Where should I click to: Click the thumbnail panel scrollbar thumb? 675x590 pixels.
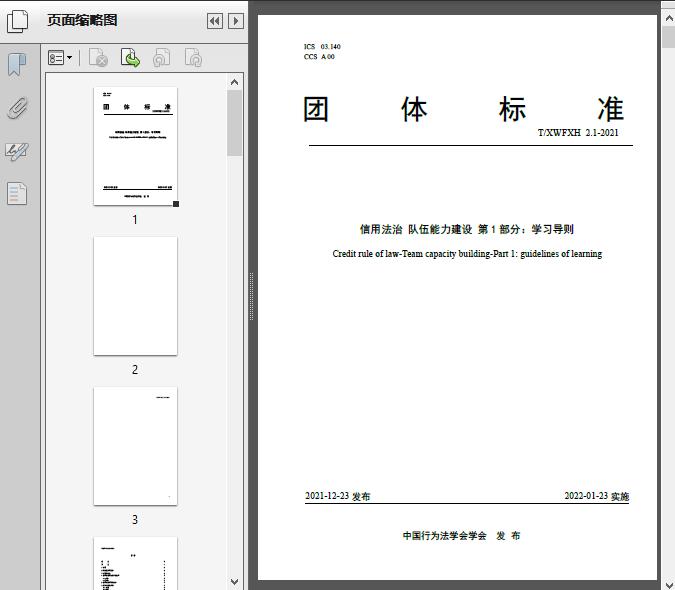tap(235, 123)
